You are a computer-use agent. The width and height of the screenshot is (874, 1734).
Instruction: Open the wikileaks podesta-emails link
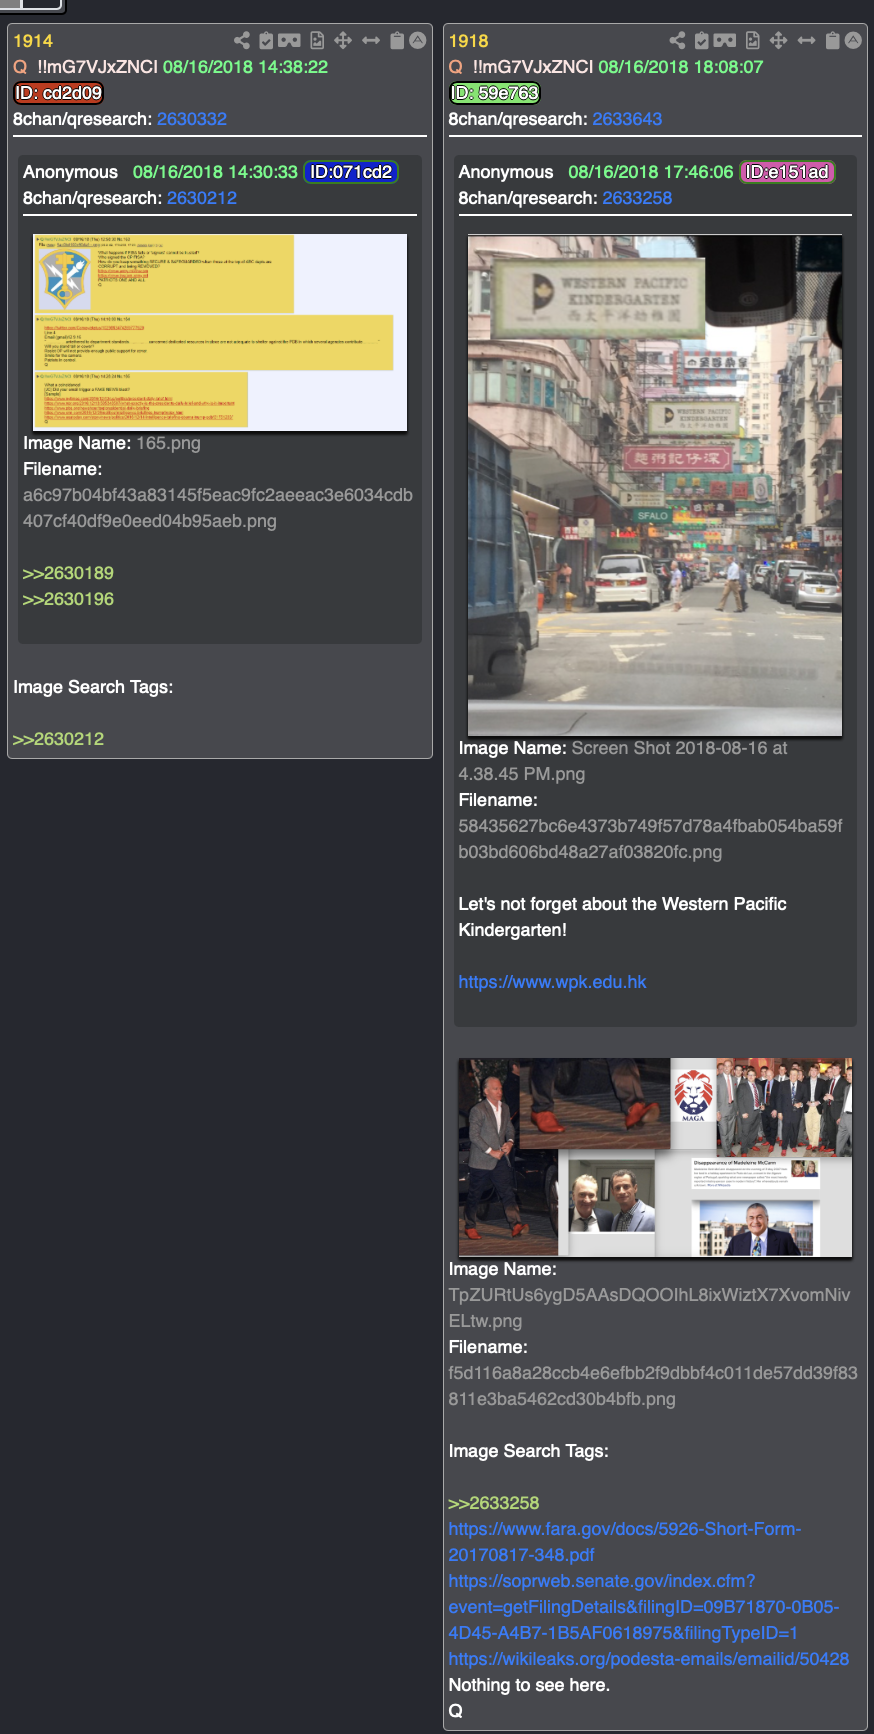click(x=649, y=1659)
